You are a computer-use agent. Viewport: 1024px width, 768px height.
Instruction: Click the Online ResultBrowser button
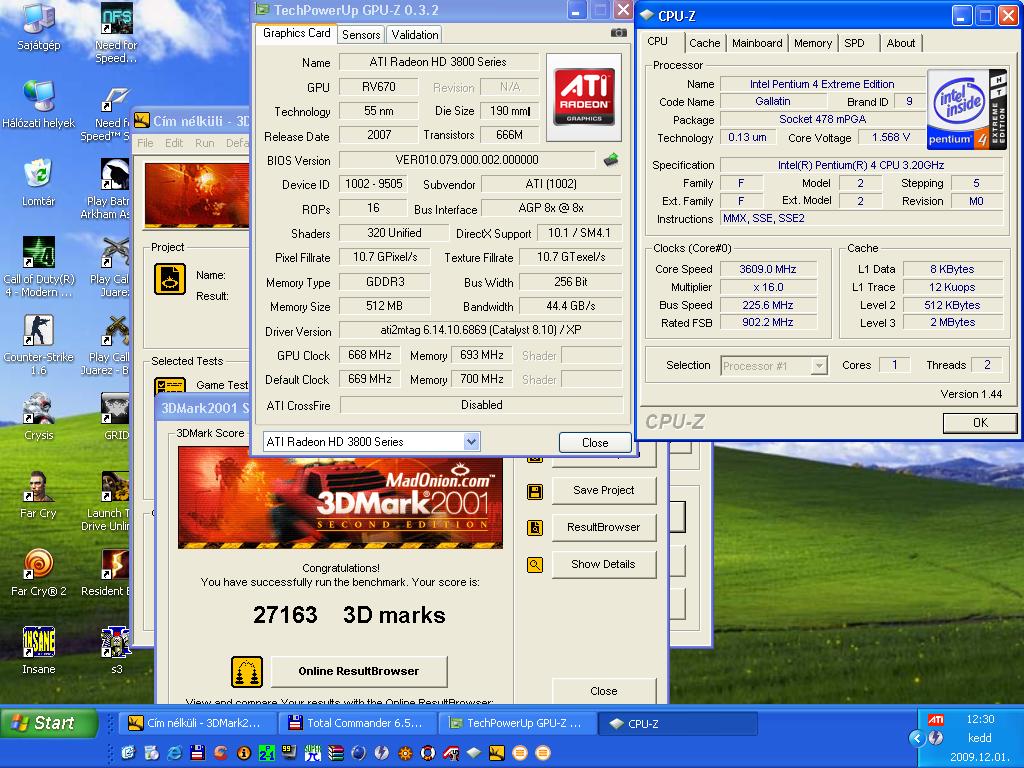coord(359,672)
